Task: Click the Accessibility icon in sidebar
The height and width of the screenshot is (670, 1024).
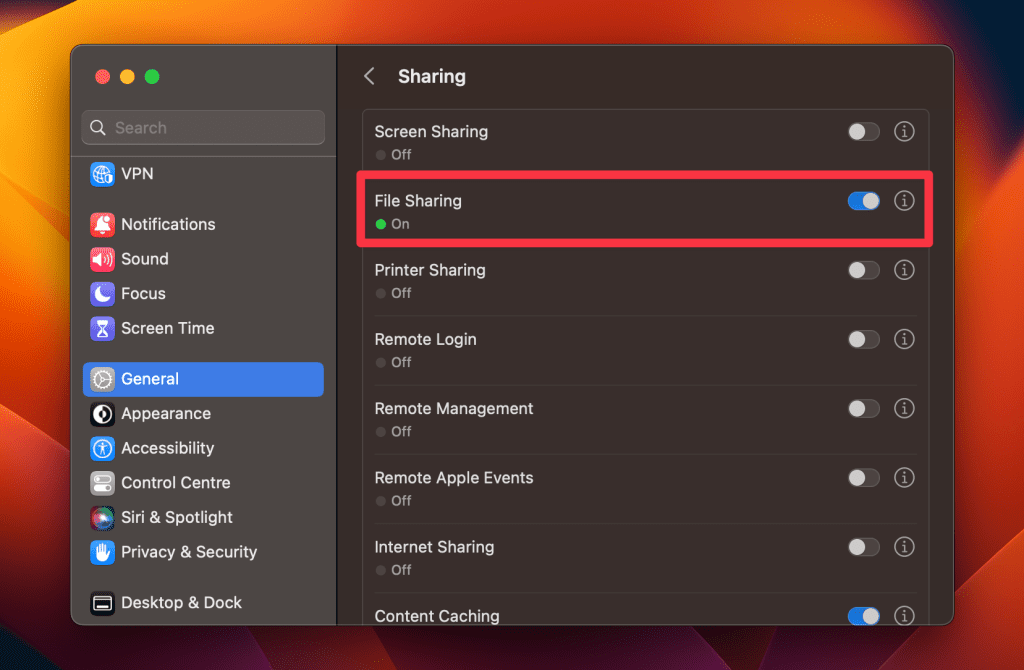Action: point(102,449)
